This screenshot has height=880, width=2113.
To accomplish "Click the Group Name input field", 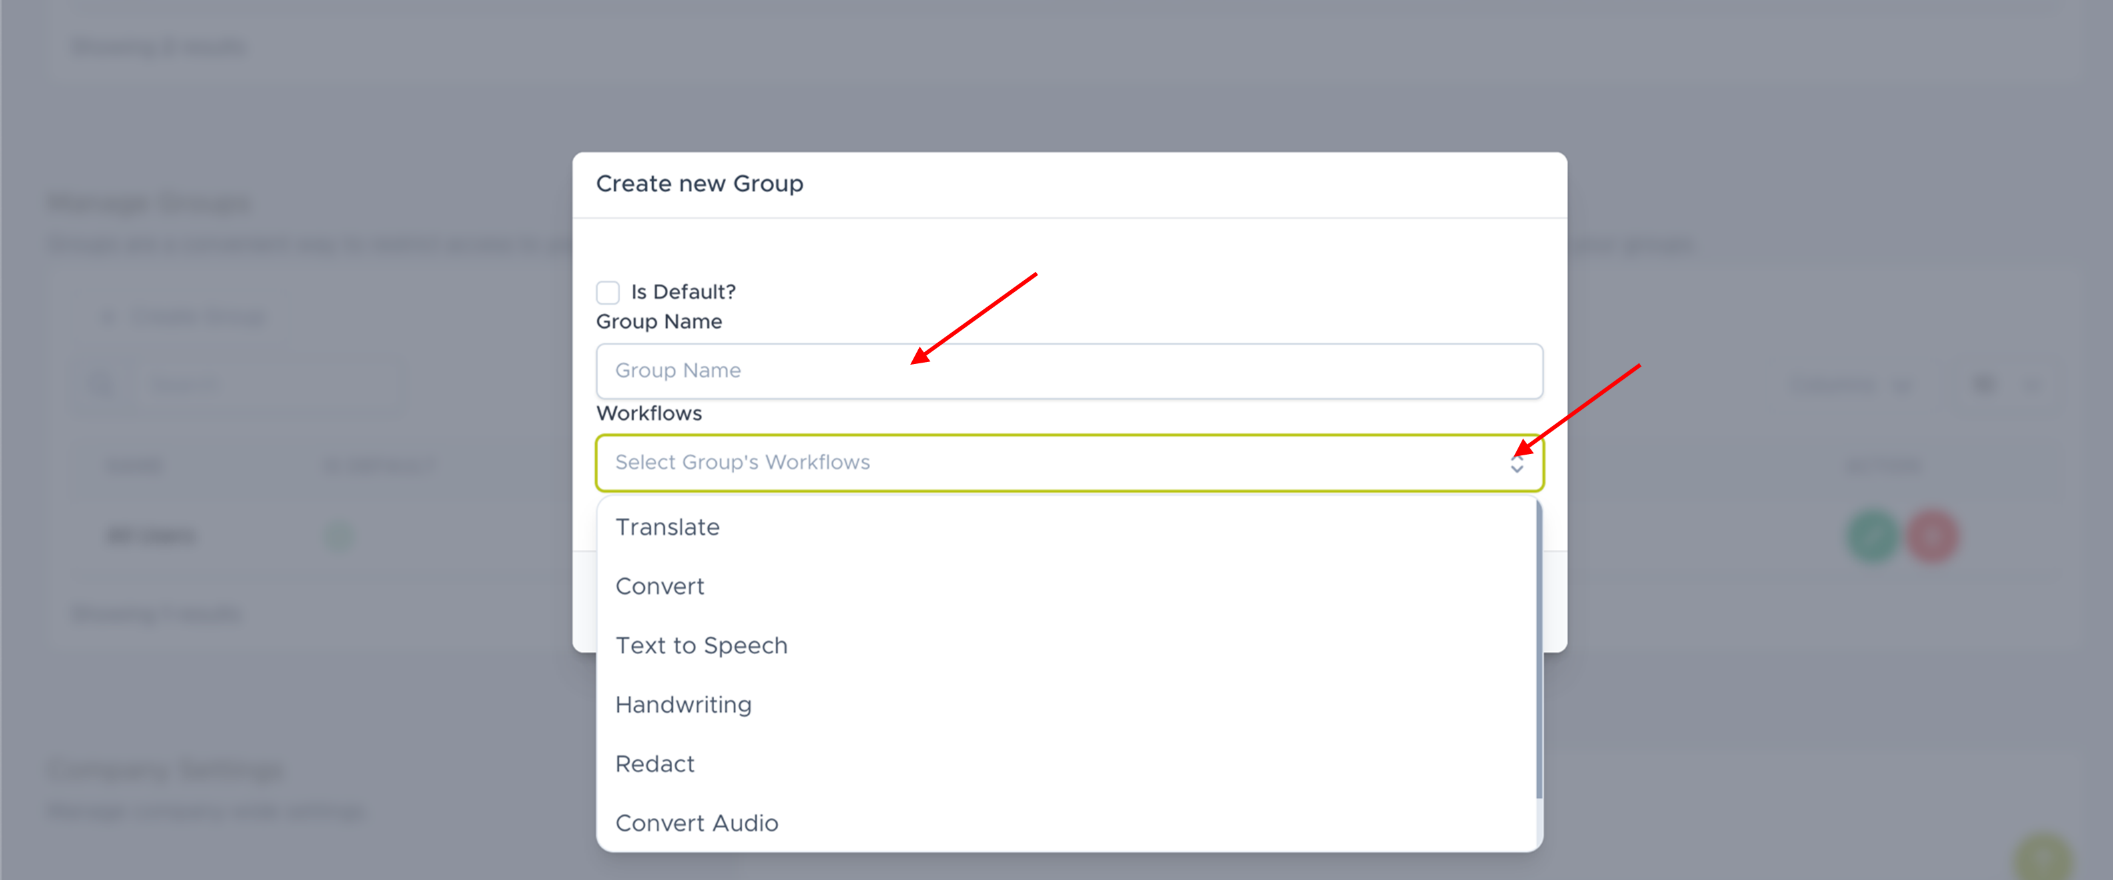I will tap(1068, 371).
